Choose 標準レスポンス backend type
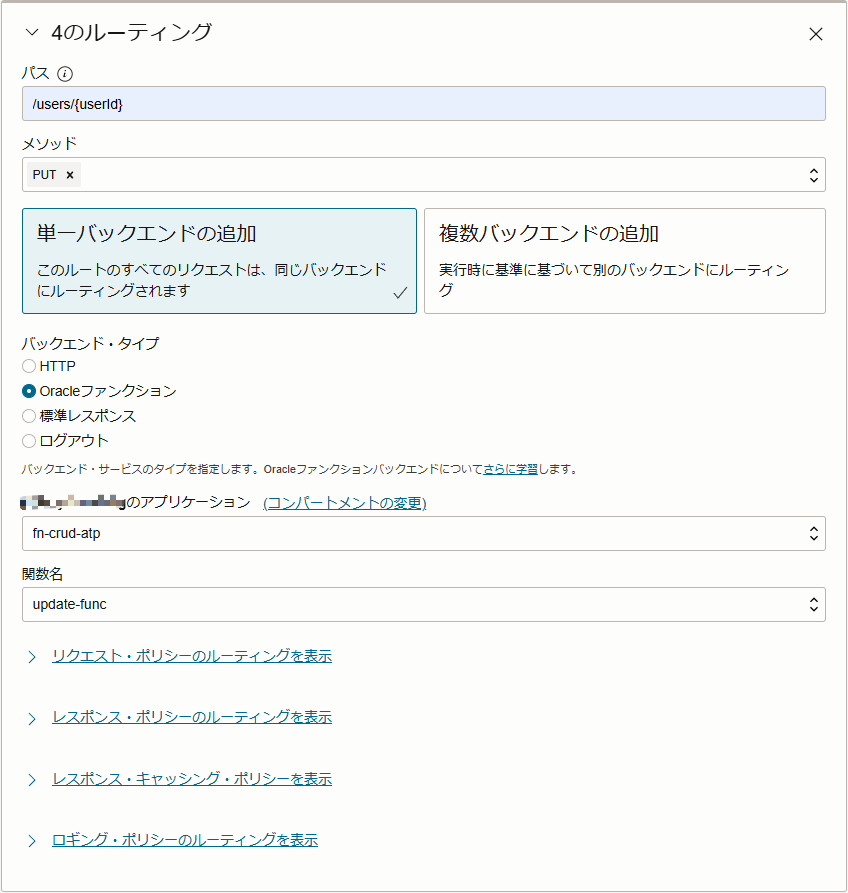848x893 pixels. click(29, 416)
